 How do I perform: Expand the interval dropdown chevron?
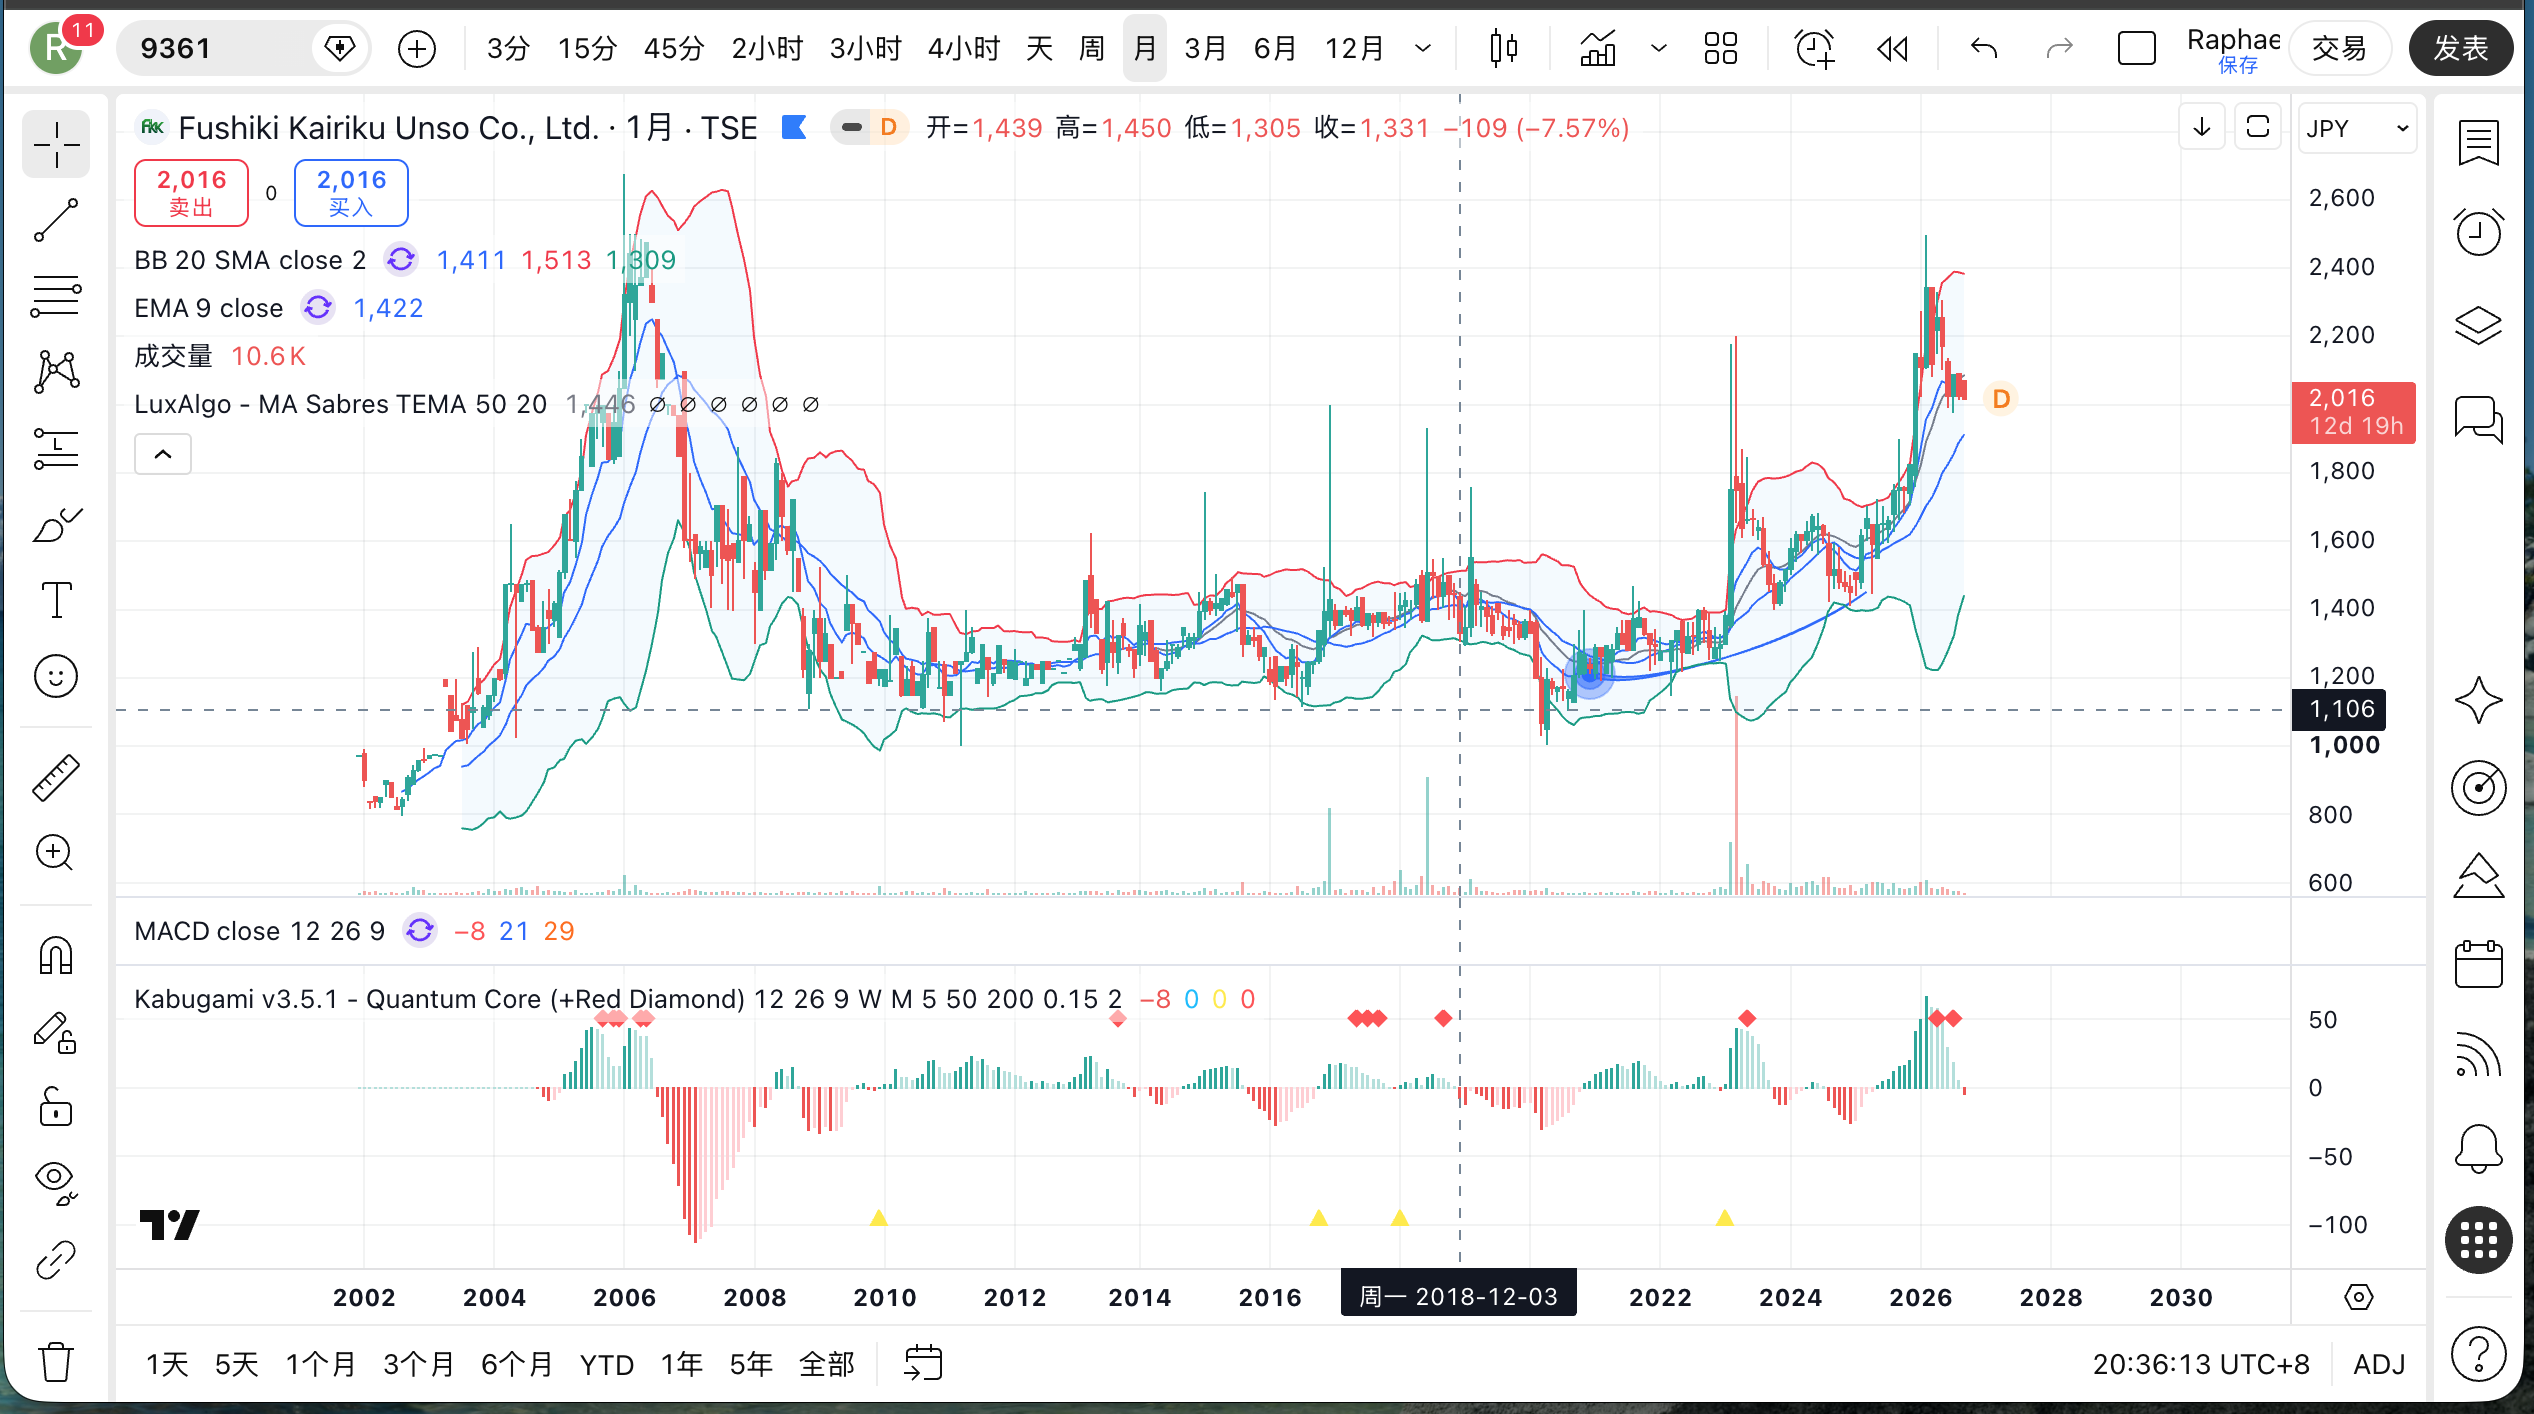pyautogui.click(x=1423, y=48)
